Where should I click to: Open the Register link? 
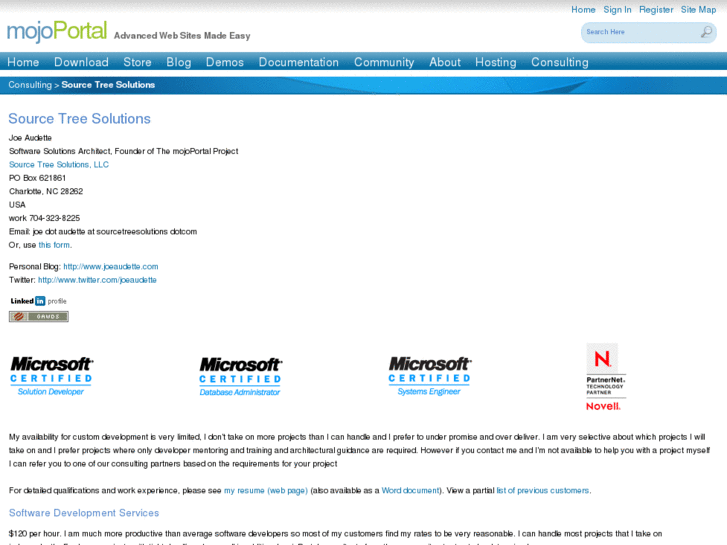656,10
